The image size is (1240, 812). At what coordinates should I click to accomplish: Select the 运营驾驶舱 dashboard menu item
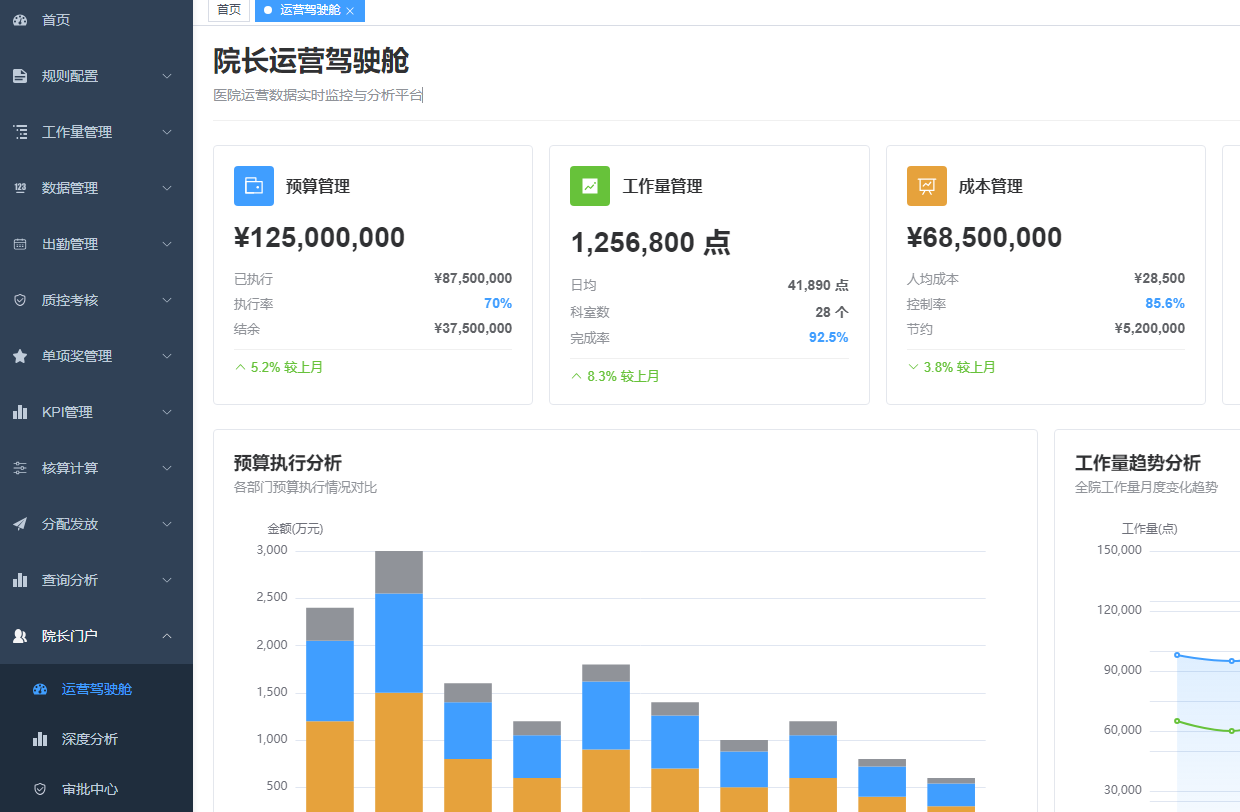[x=96, y=689]
